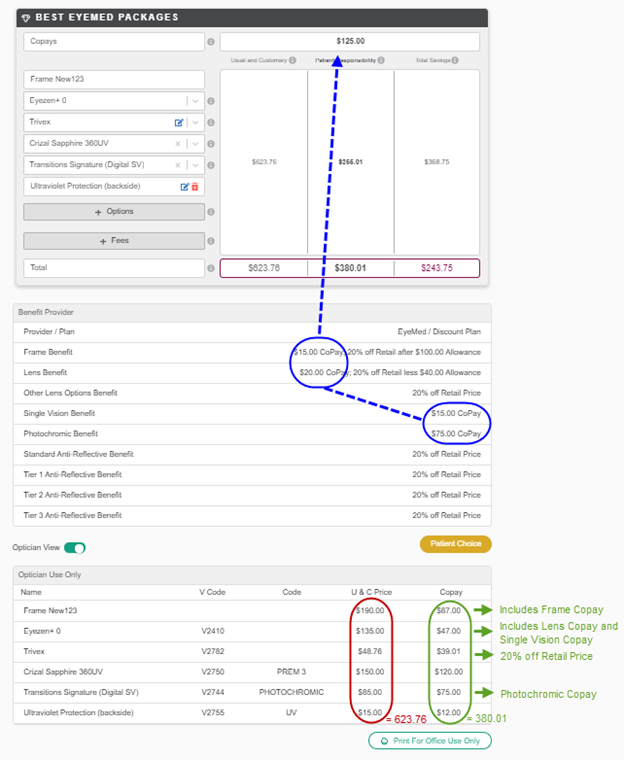Viewport: 624px width, 760px height.
Task: Select the $243.75 total savings value
Action: 437,268
